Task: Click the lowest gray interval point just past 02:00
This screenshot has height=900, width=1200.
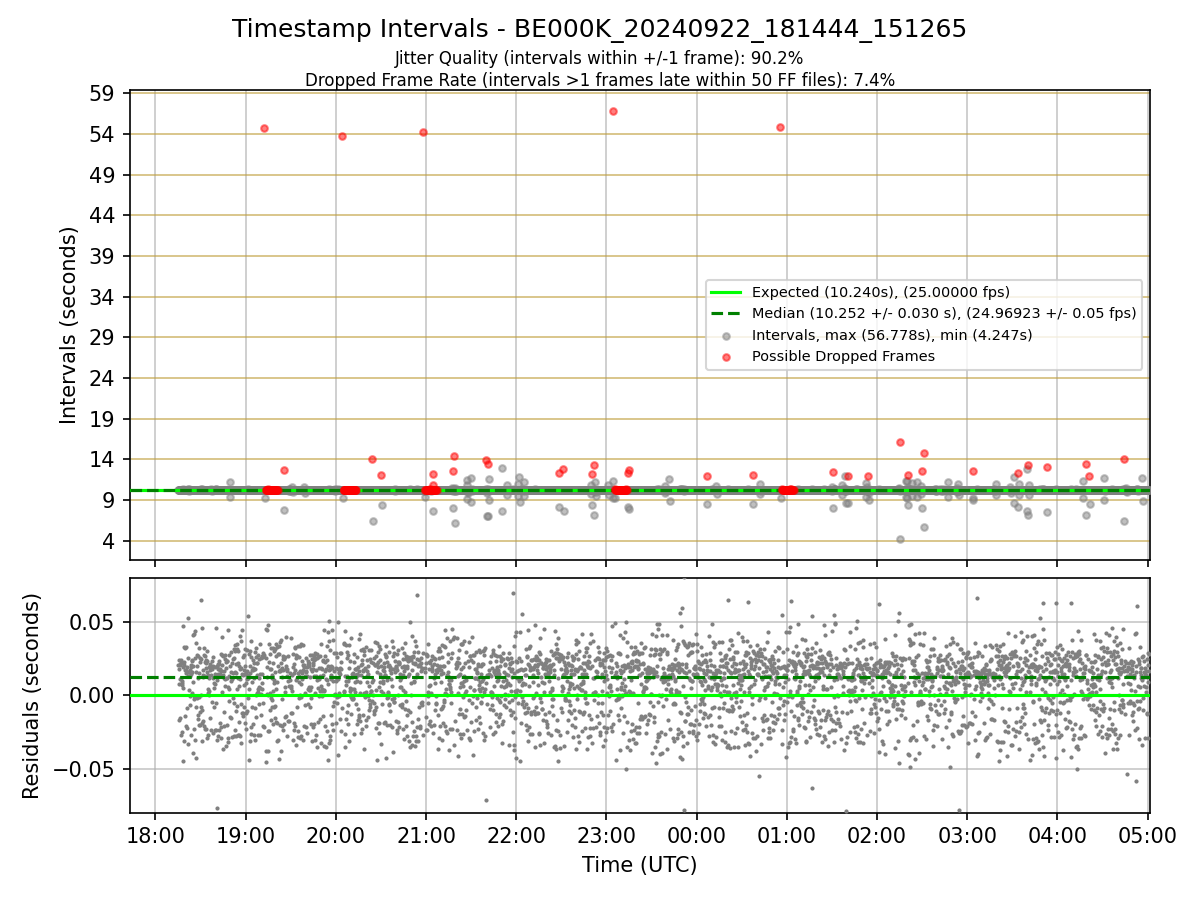Action: [900, 539]
